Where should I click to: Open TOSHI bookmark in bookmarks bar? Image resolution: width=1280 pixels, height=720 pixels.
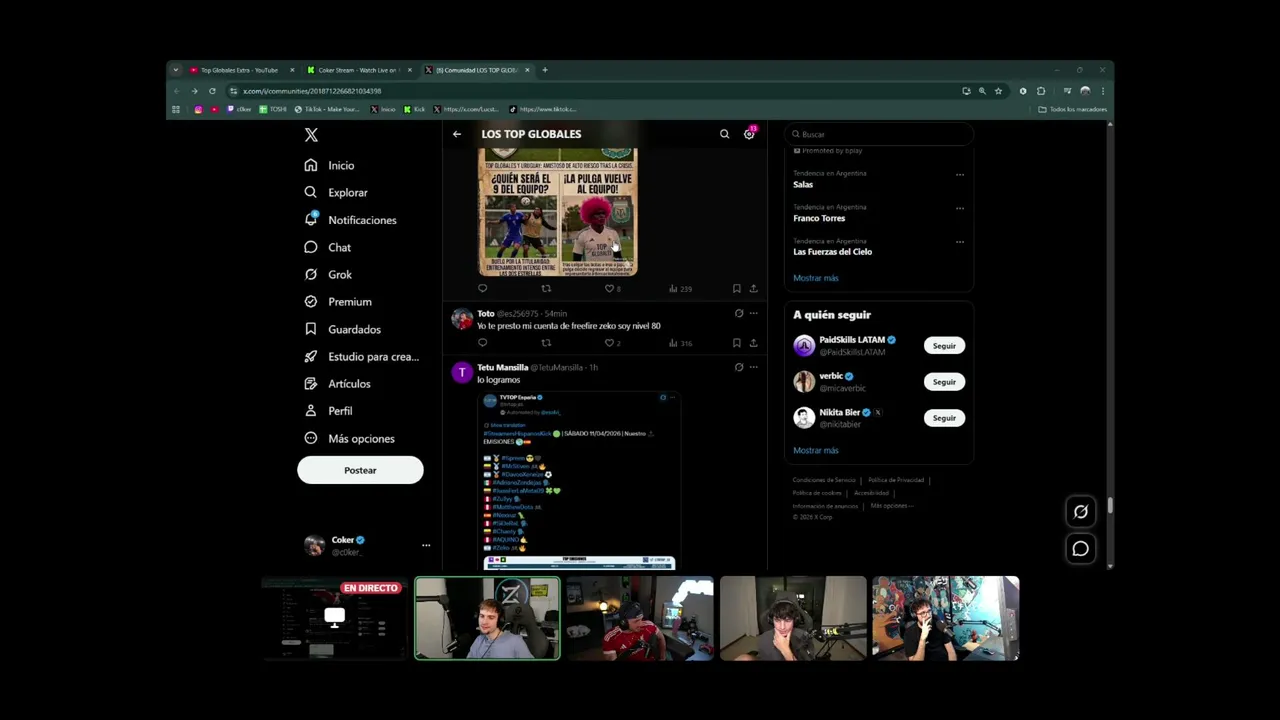point(273,109)
